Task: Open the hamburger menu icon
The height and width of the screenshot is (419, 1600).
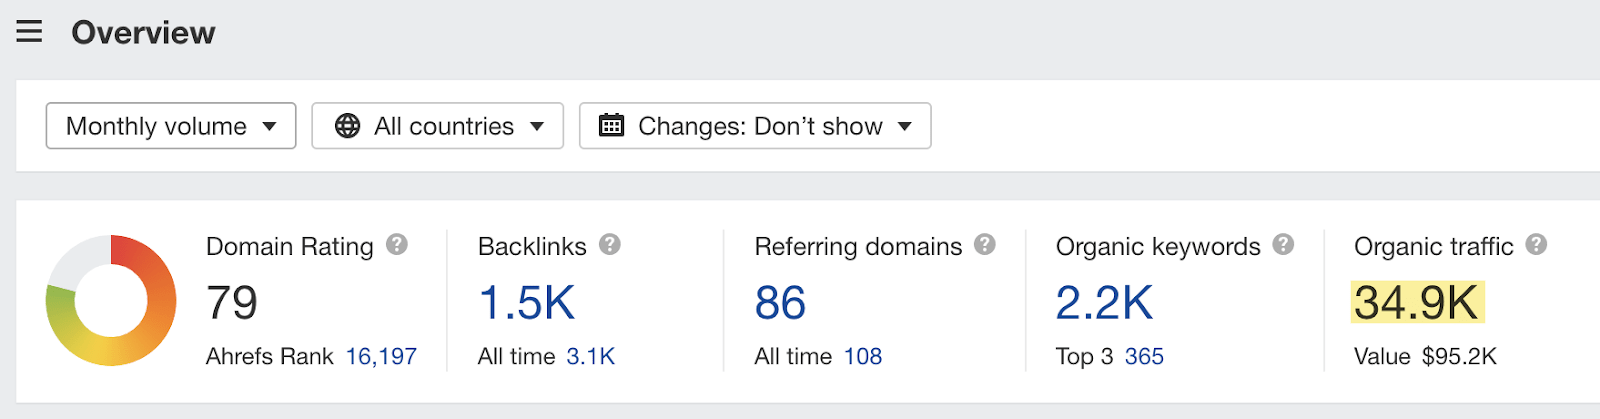Action: coord(29,32)
